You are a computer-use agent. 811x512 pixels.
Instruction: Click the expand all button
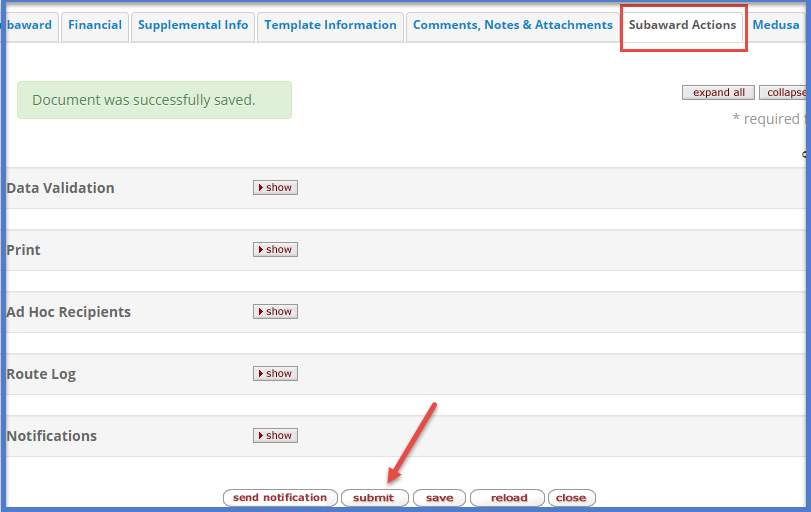718,93
